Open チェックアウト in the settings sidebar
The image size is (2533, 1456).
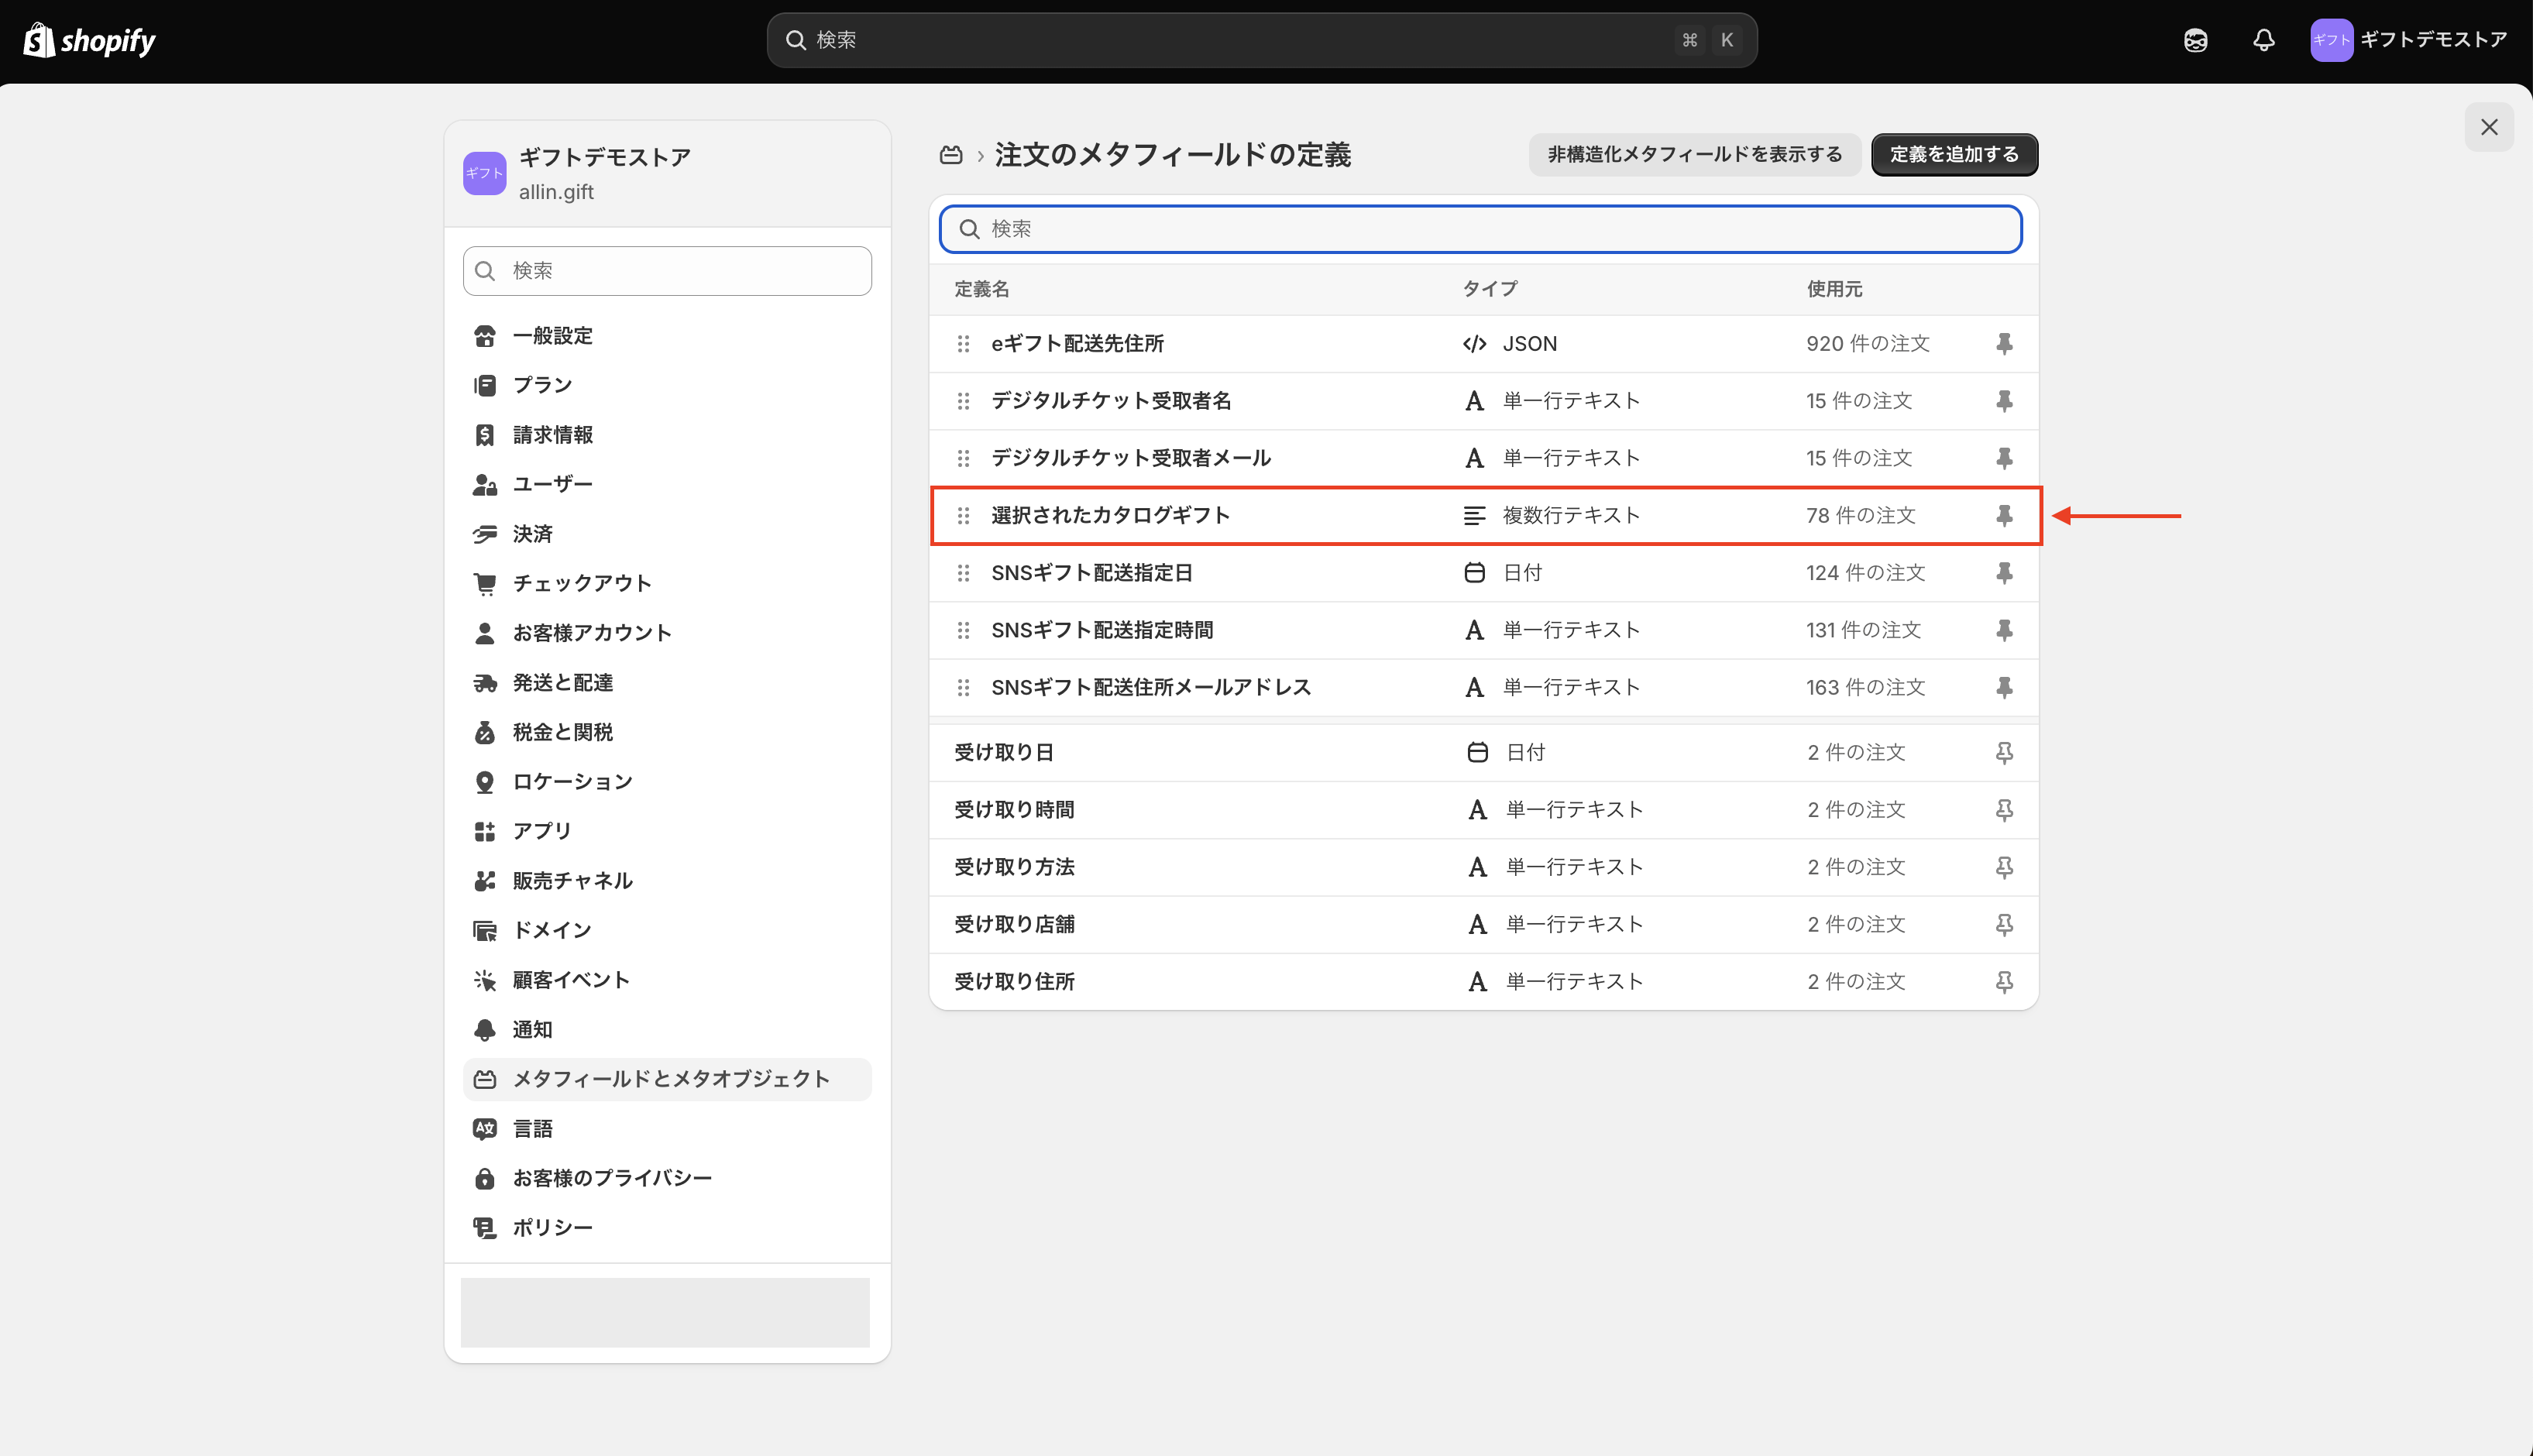pos(667,583)
